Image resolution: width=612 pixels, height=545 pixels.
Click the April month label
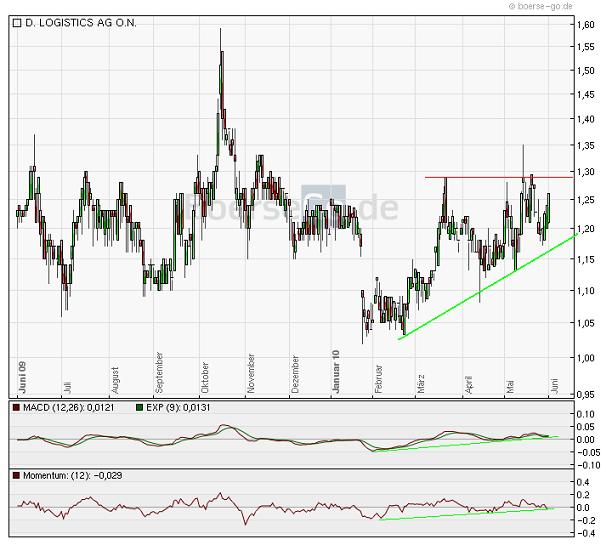click(468, 385)
